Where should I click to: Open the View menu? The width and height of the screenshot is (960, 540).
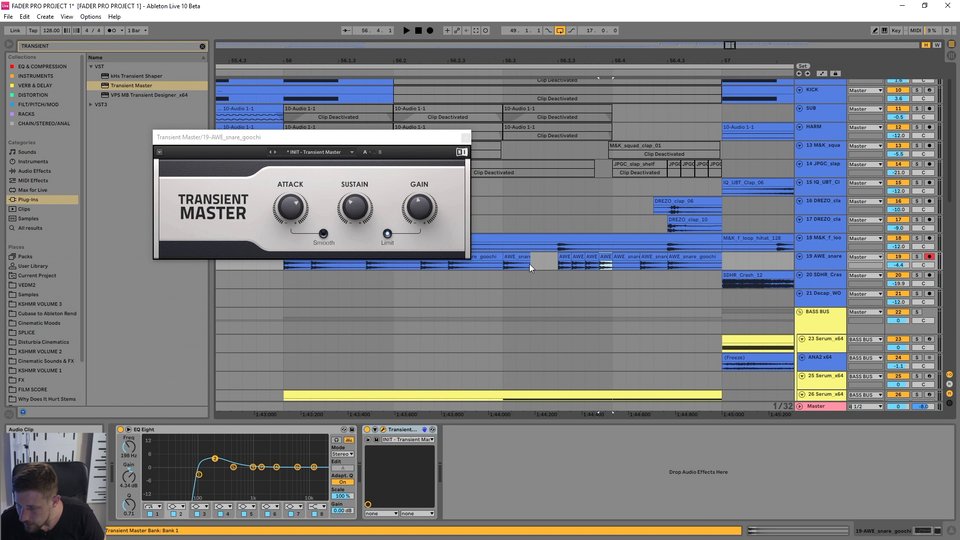[67, 17]
